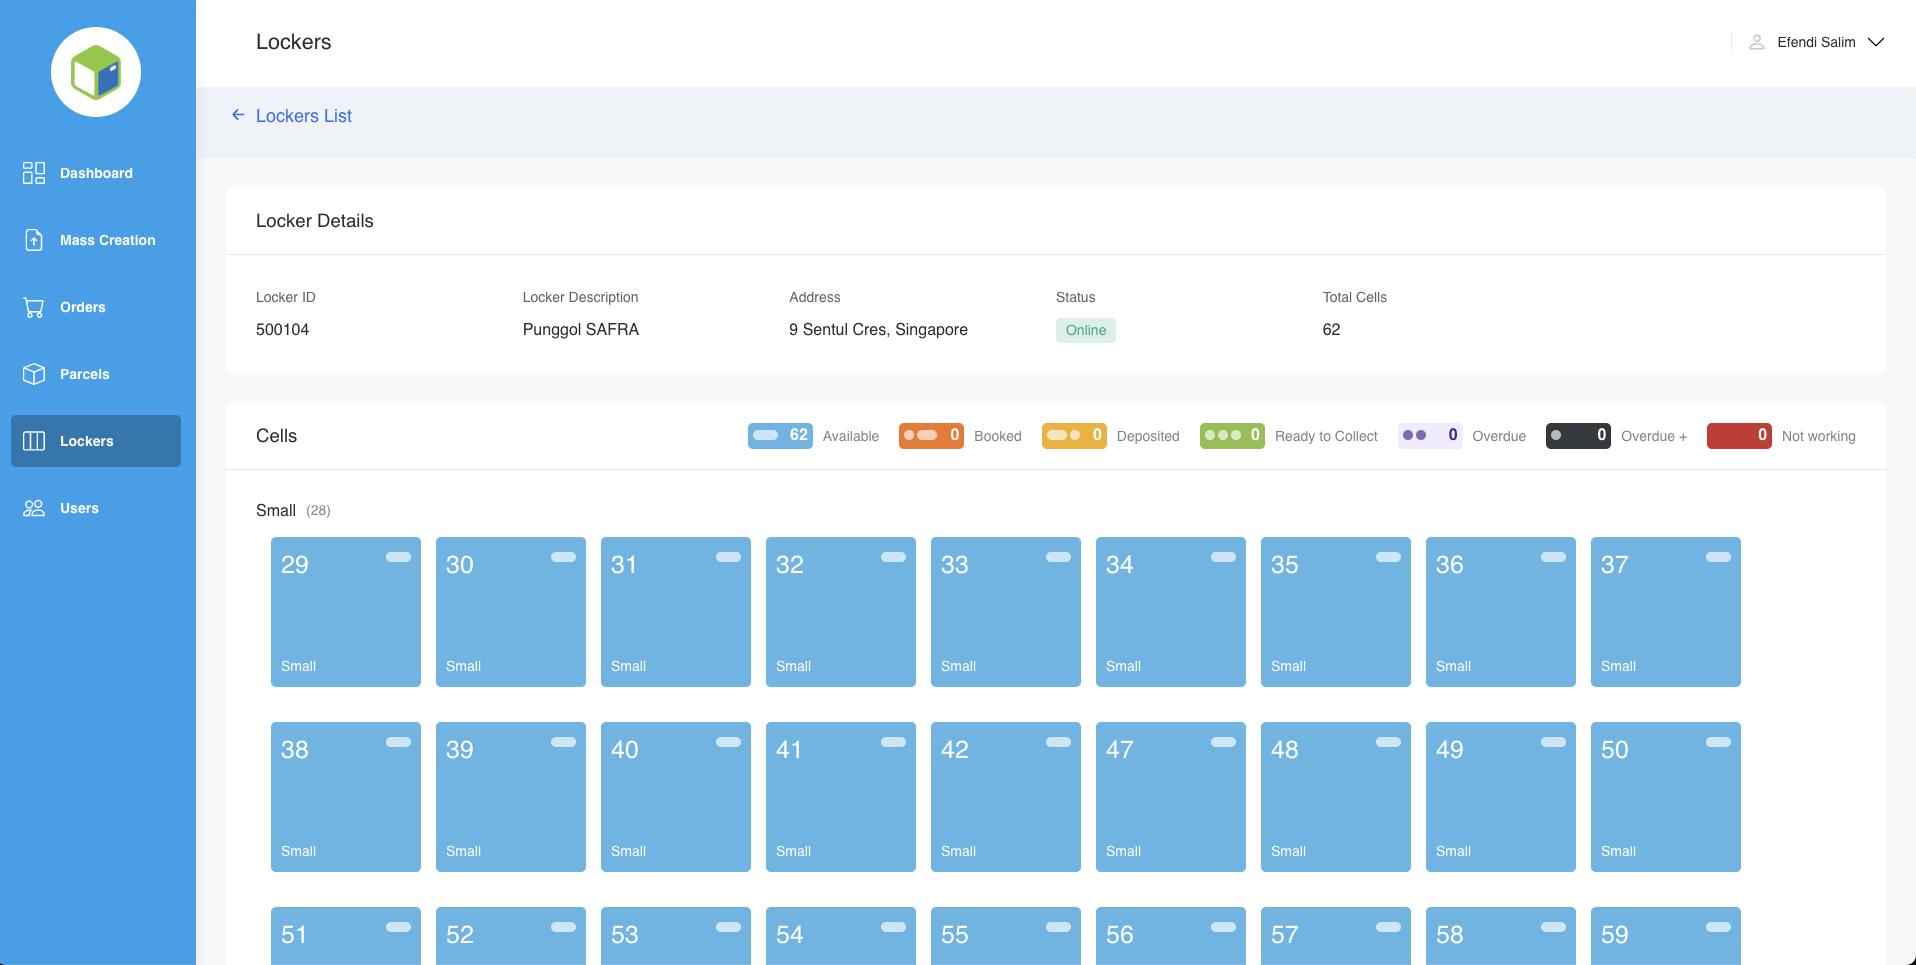Click the Small (28) section heading
Viewport: 1916px width, 965px height.
click(293, 510)
